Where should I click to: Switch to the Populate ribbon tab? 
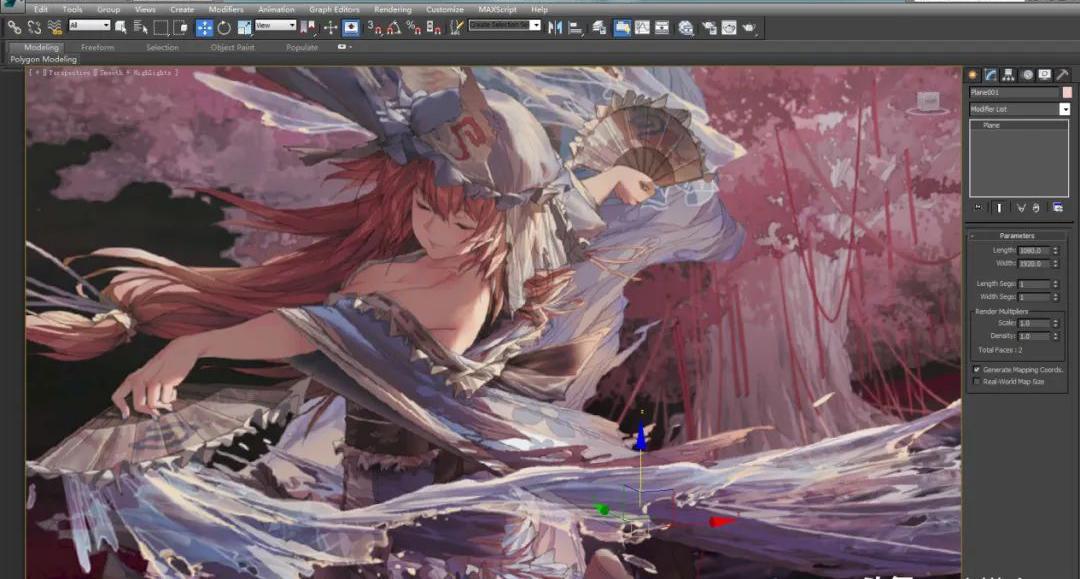pyautogui.click(x=302, y=48)
